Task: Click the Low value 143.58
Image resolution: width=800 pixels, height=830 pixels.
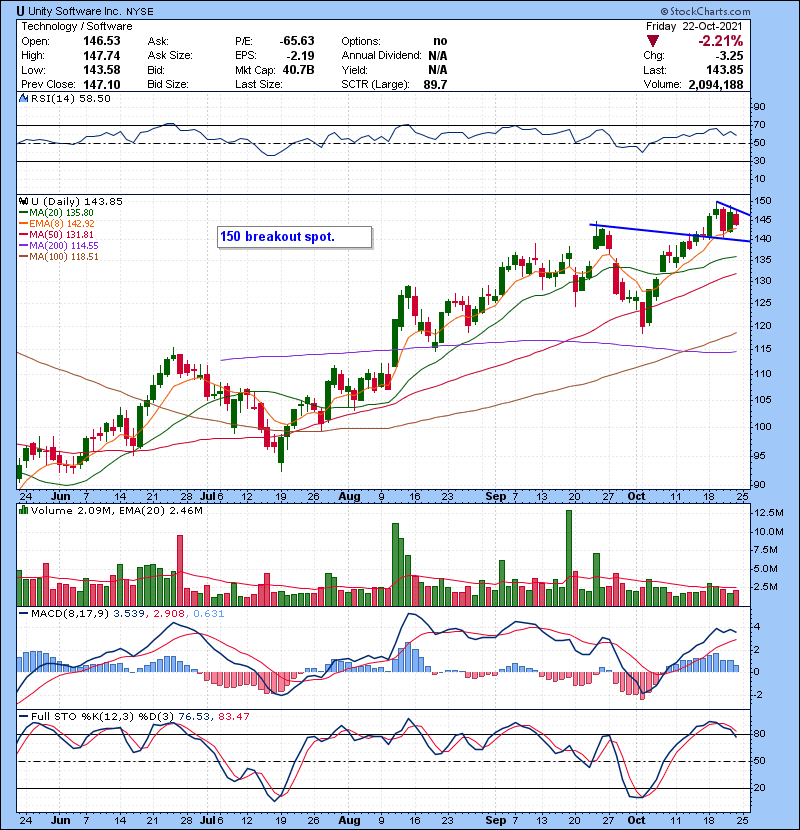Action: coord(102,70)
